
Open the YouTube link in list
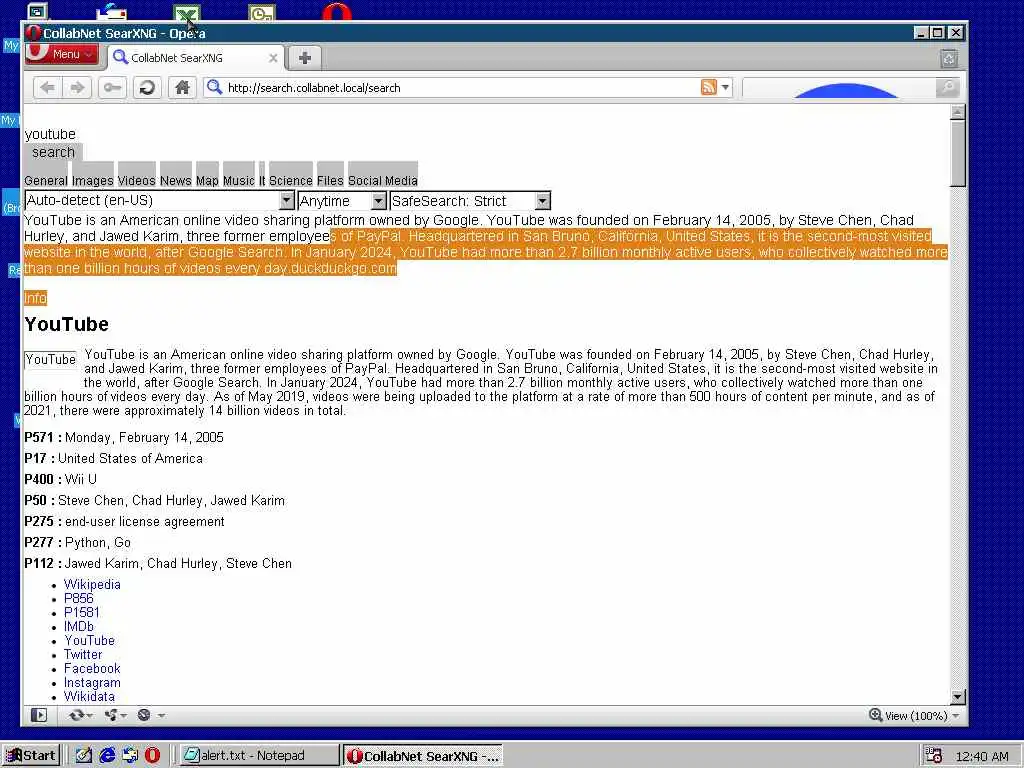tap(89, 641)
